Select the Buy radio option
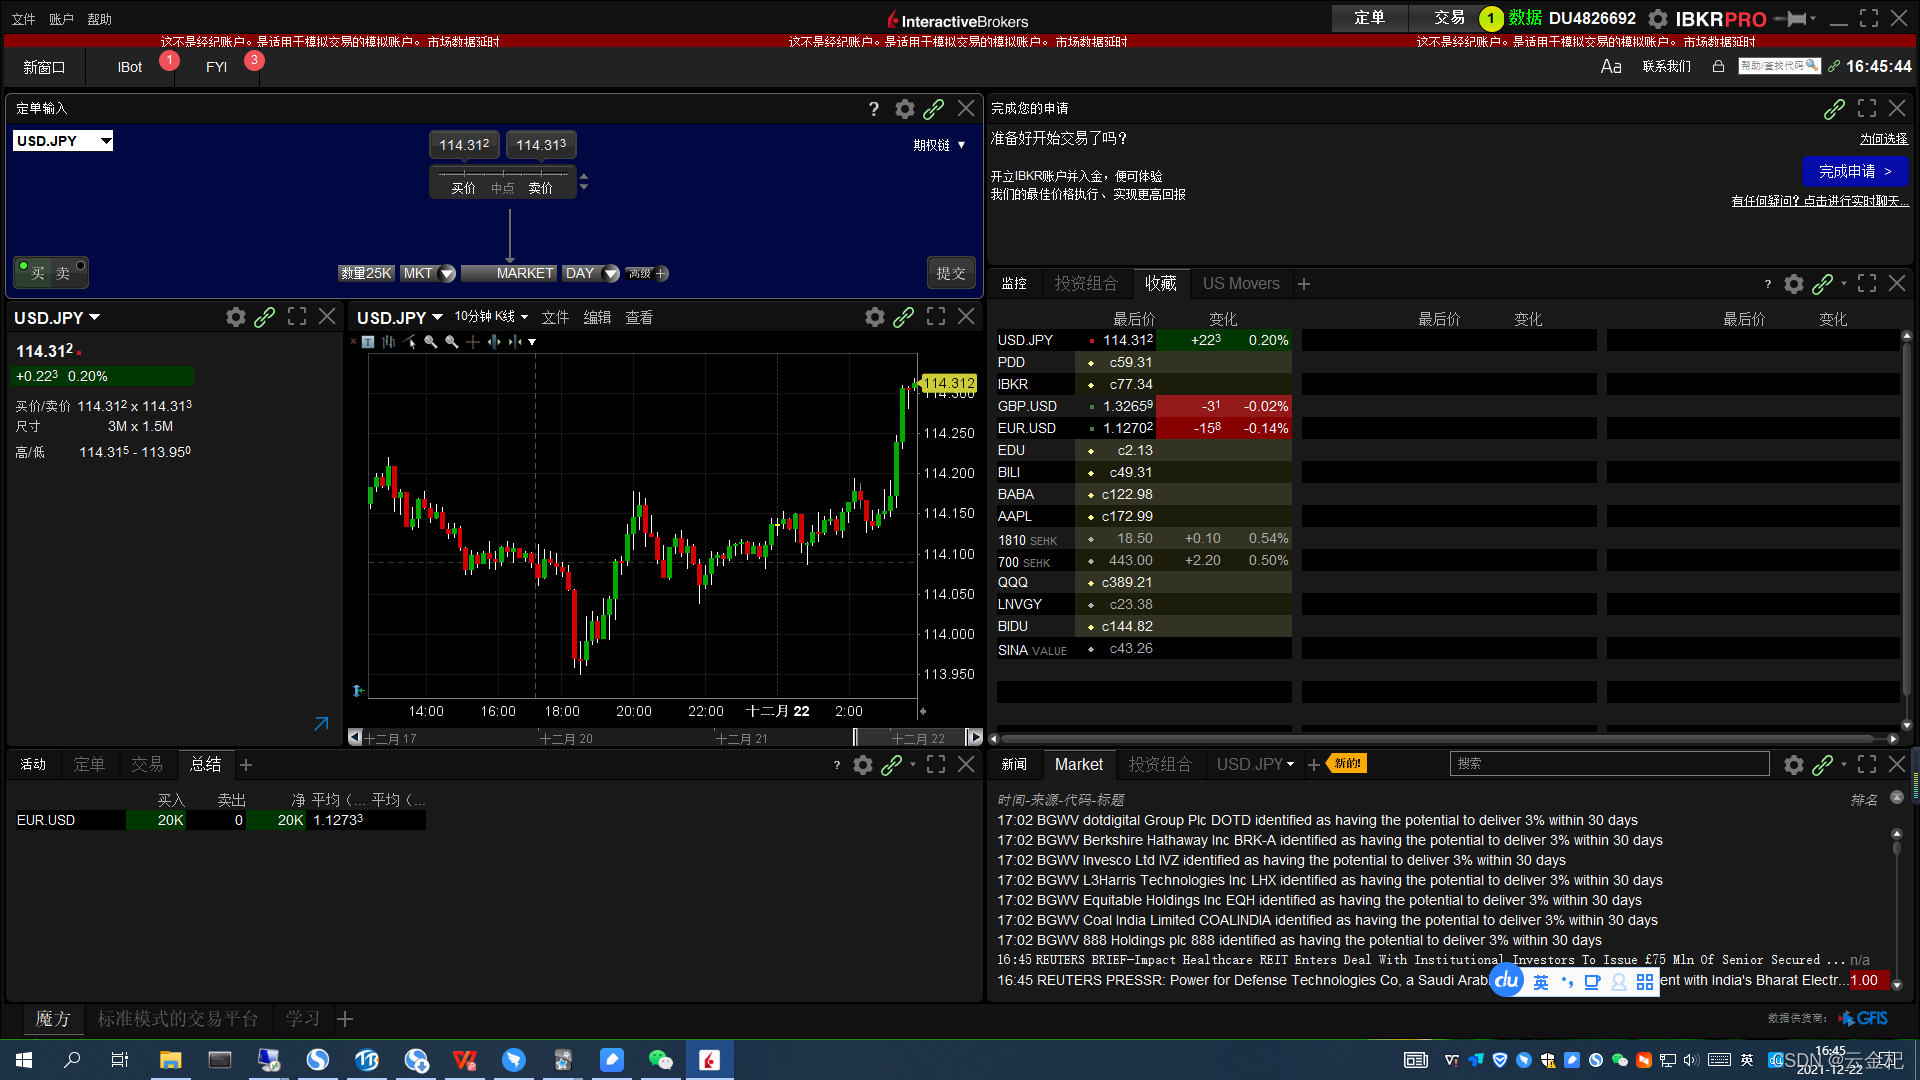Screen dimensions: 1920x1080 32,272
